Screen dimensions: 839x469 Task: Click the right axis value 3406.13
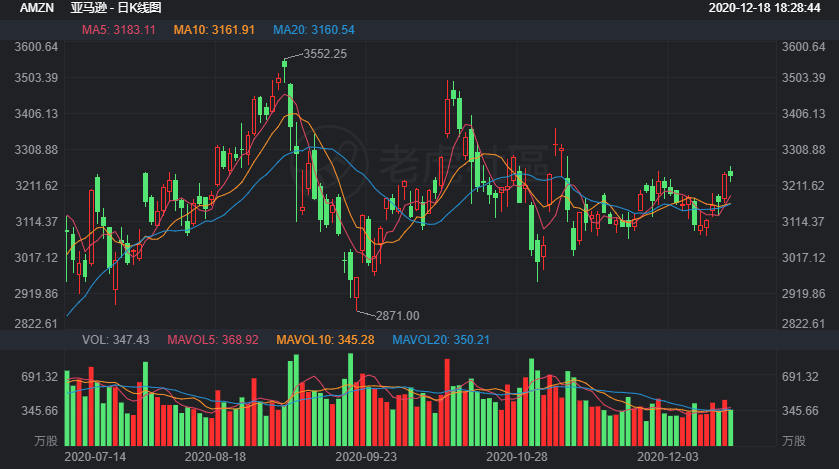(804, 114)
